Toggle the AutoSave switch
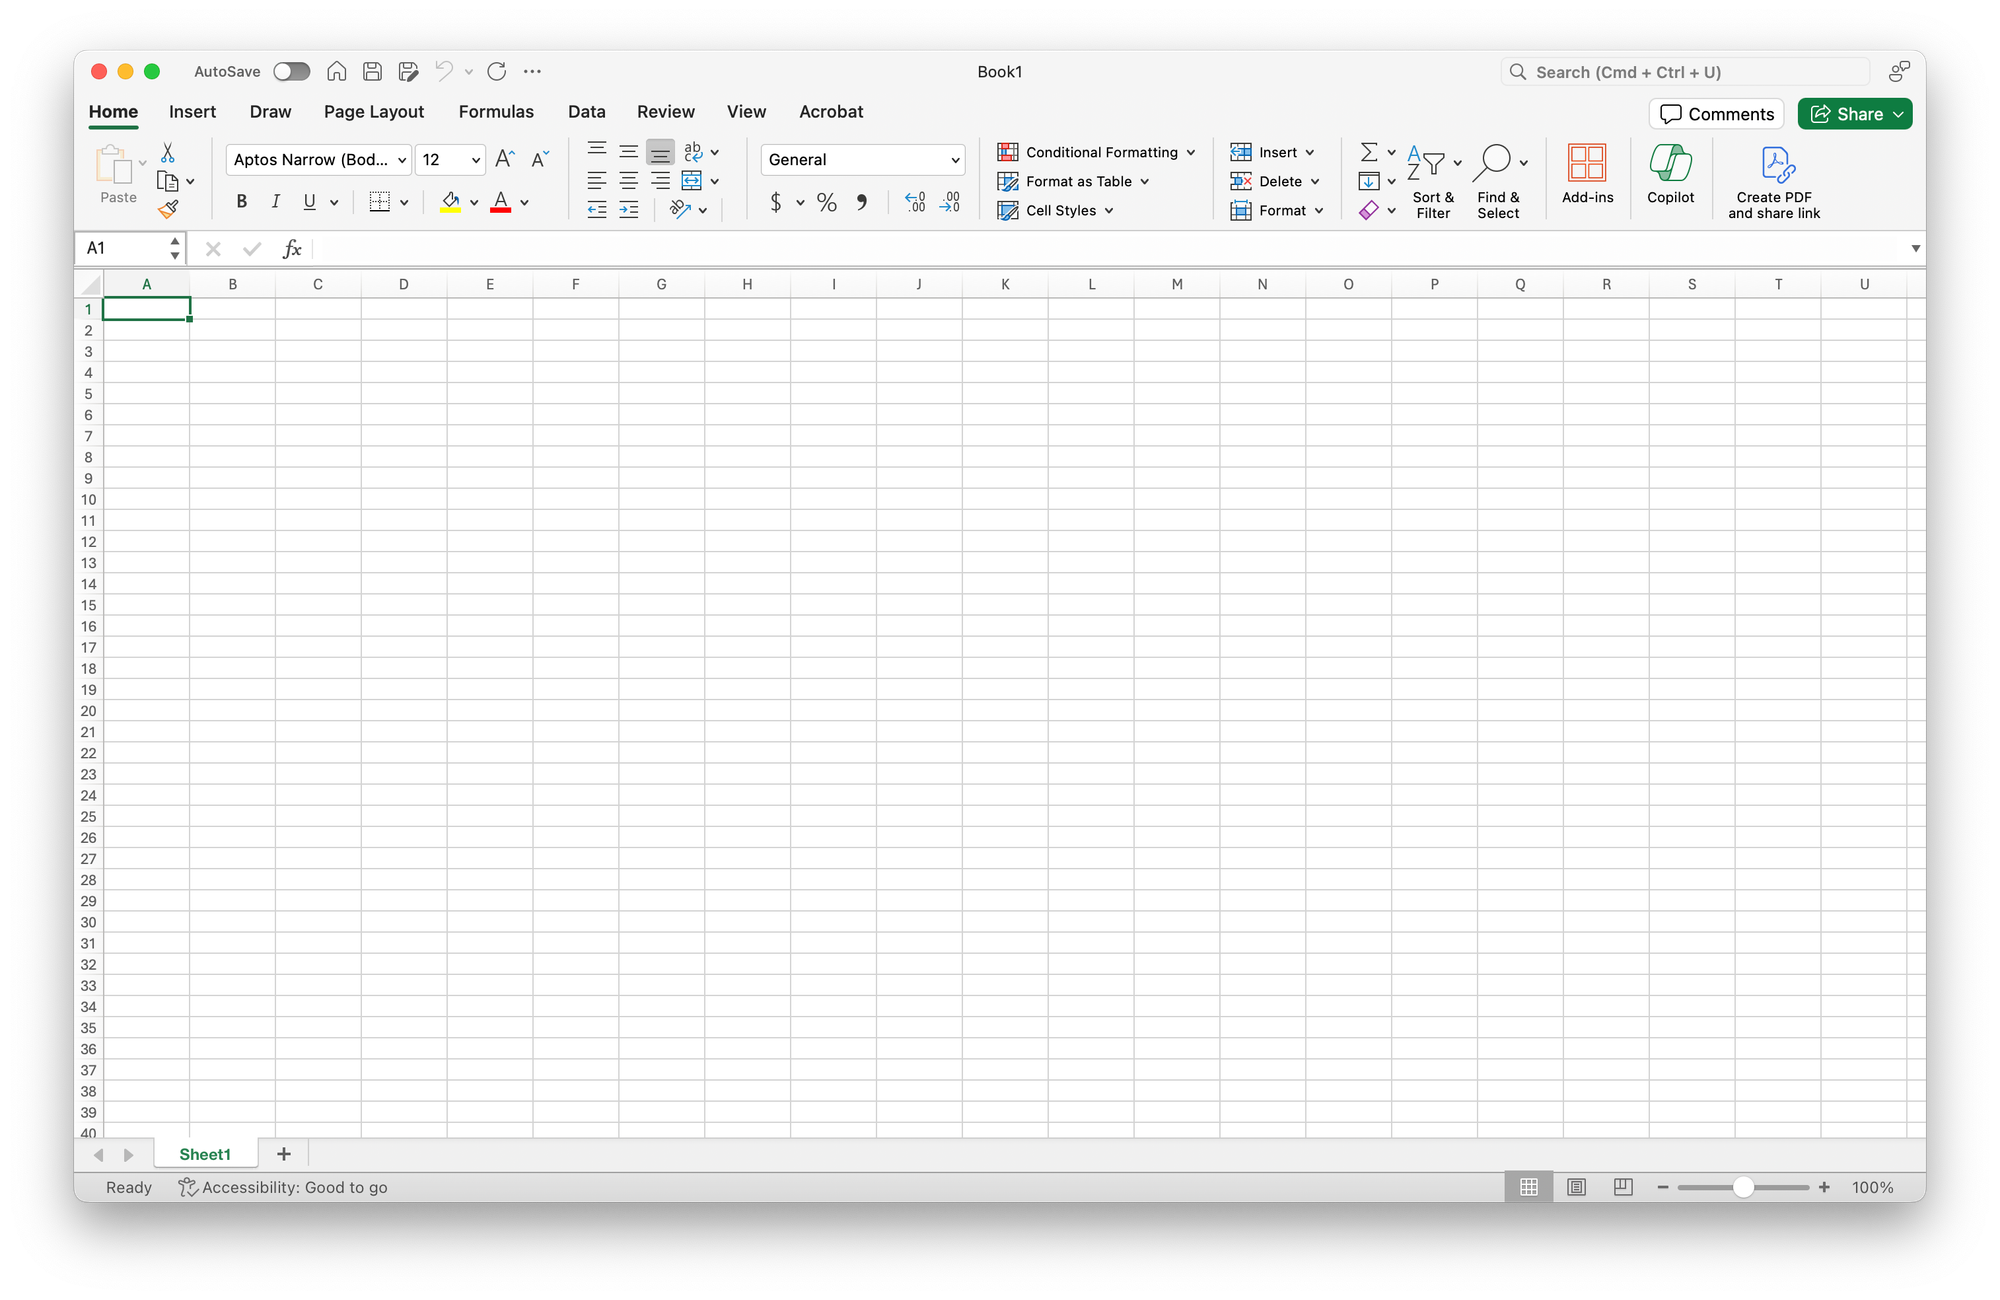The height and width of the screenshot is (1300, 2000). (x=292, y=72)
